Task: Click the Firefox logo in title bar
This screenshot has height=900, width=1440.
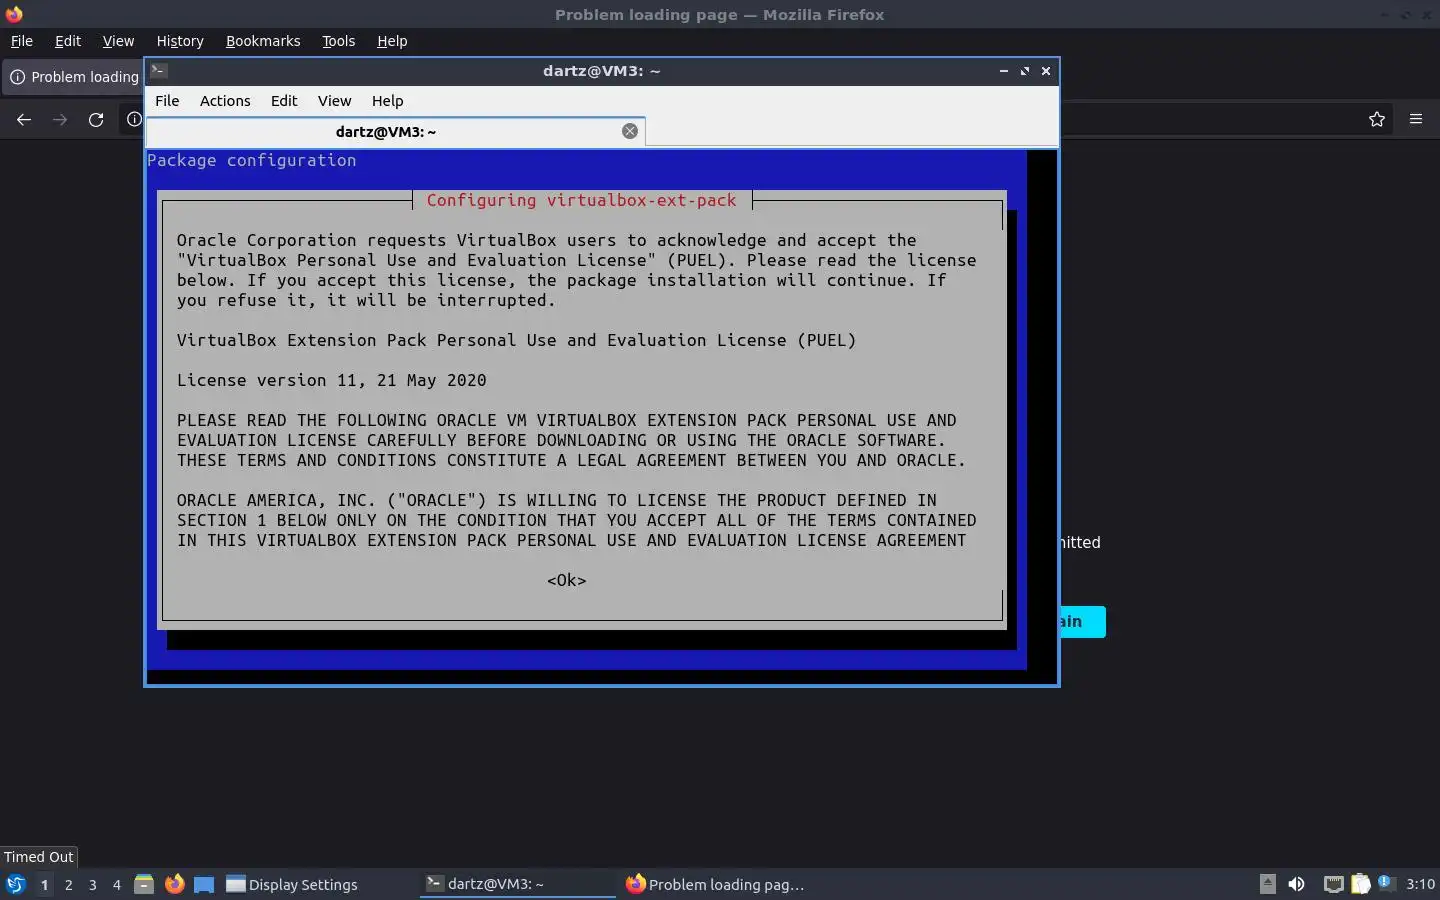Action: pyautogui.click(x=13, y=14)
